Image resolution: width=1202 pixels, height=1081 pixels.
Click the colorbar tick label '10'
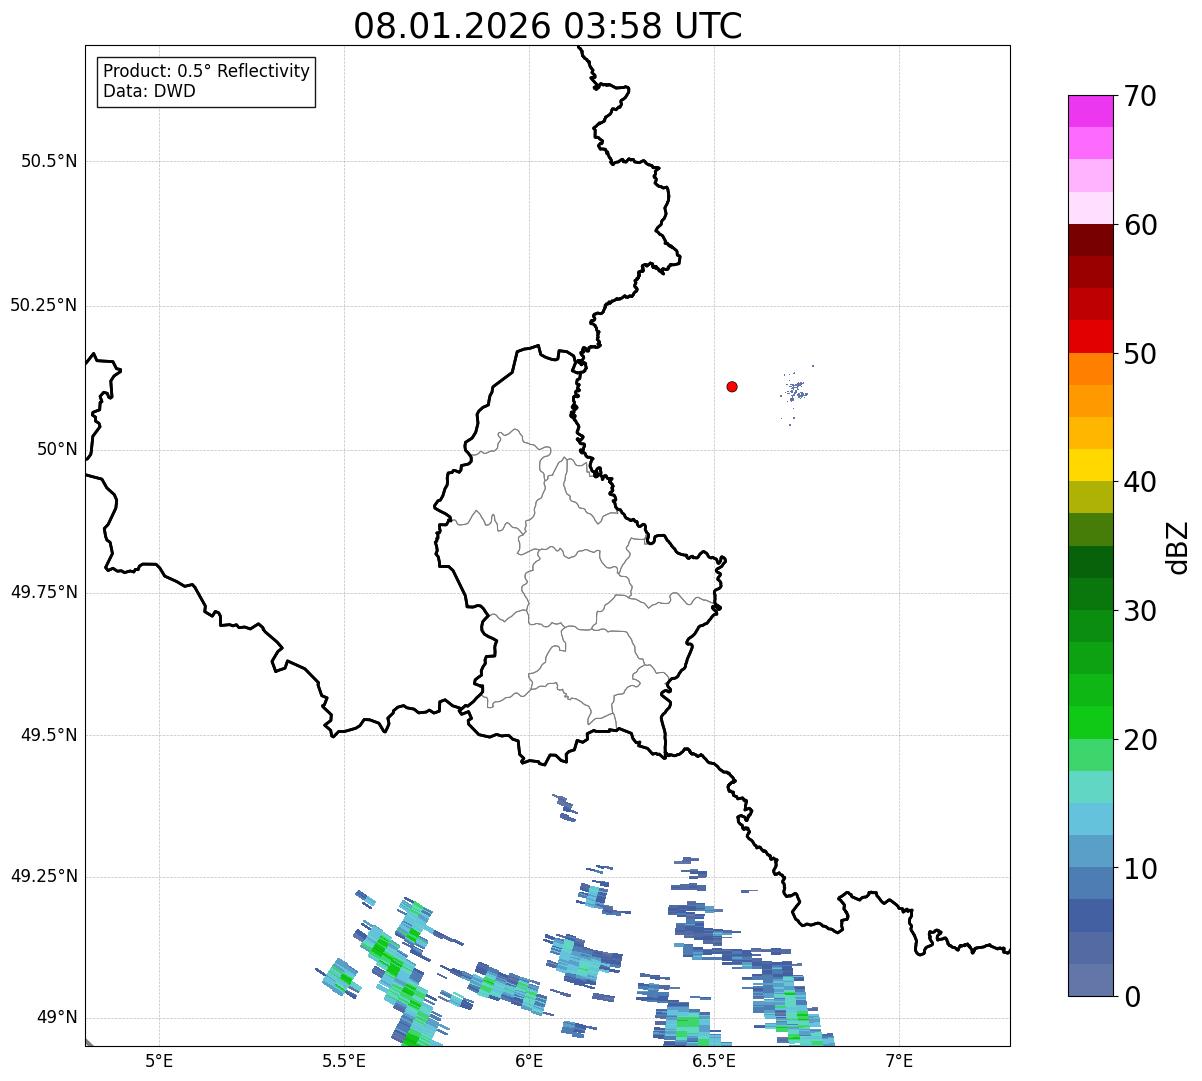tap(1141, 869)
